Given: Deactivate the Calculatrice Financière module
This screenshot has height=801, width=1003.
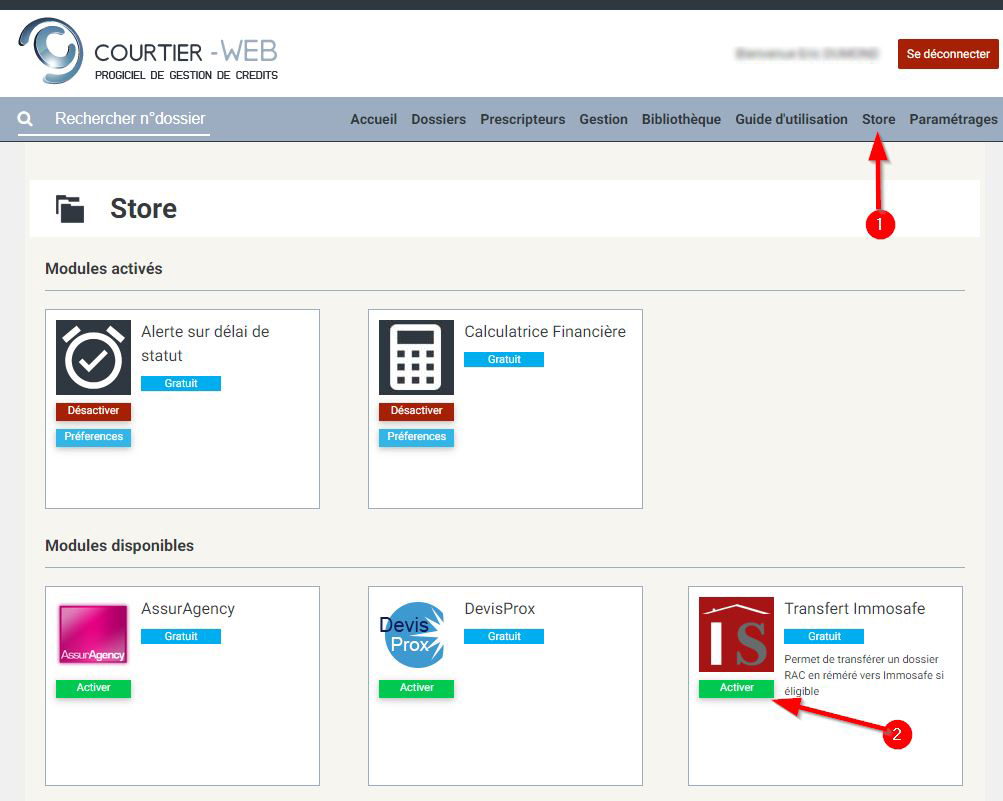Looking at the screenshot, I should (416, 411).
